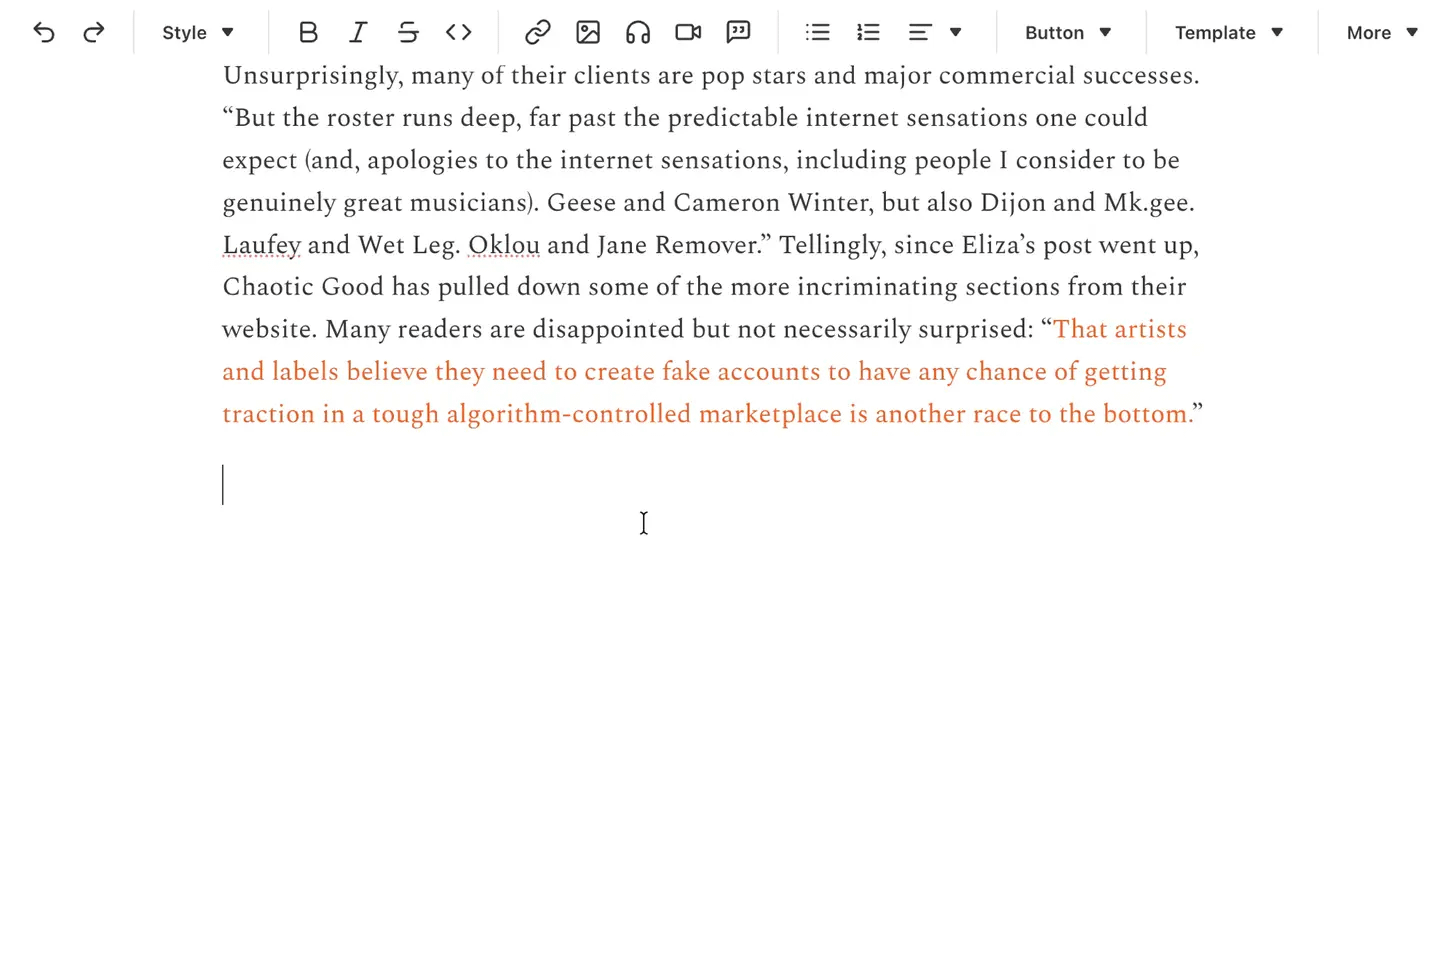Insert a hyperlink
The width and height of the screenshot is (1456, 971).
coord(538,33)
